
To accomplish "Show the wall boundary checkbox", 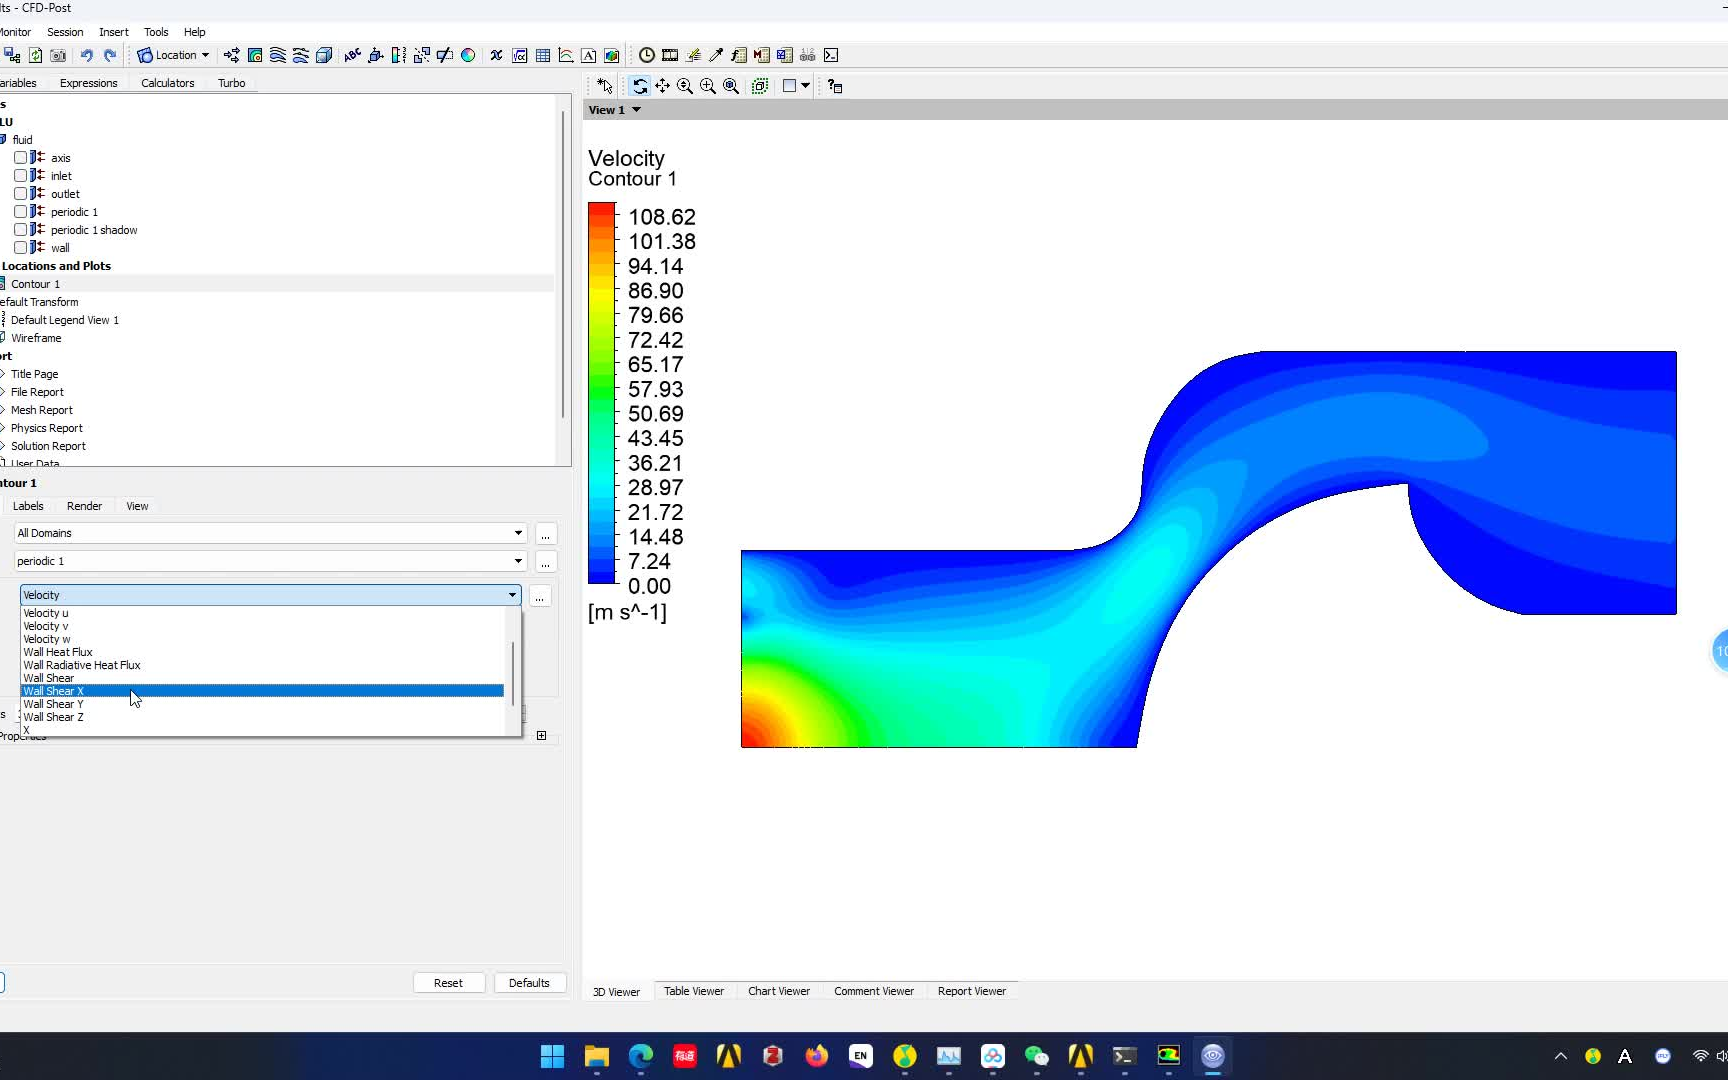I will pyautogui.click(x=22, y=247).
